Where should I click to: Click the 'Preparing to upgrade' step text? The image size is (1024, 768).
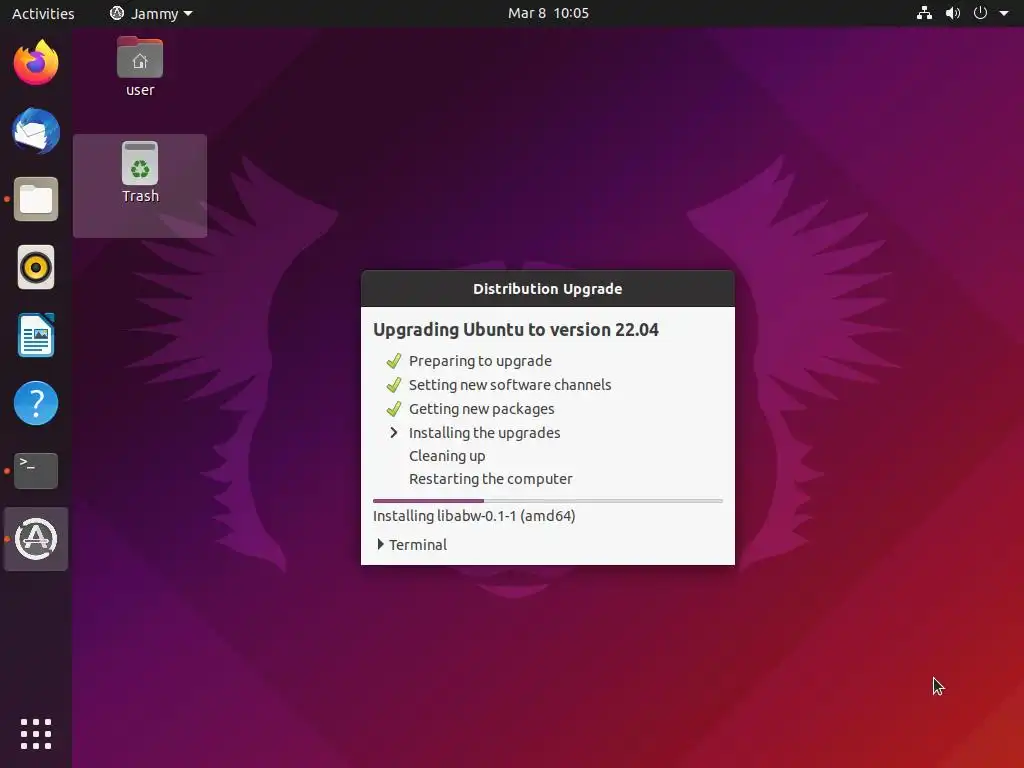[480, 360]
